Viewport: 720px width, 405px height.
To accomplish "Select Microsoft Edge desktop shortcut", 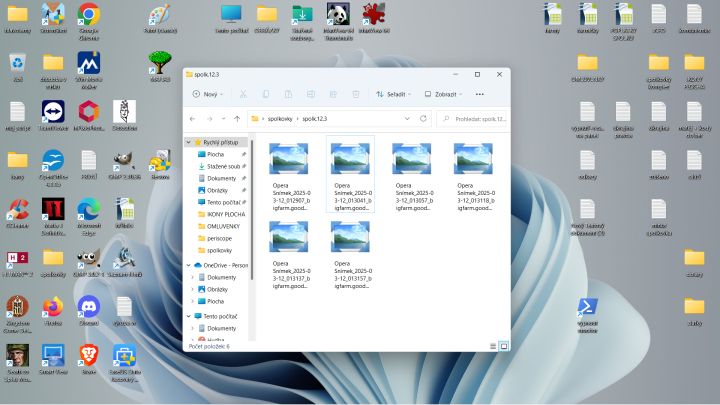I will coord(89,216).
